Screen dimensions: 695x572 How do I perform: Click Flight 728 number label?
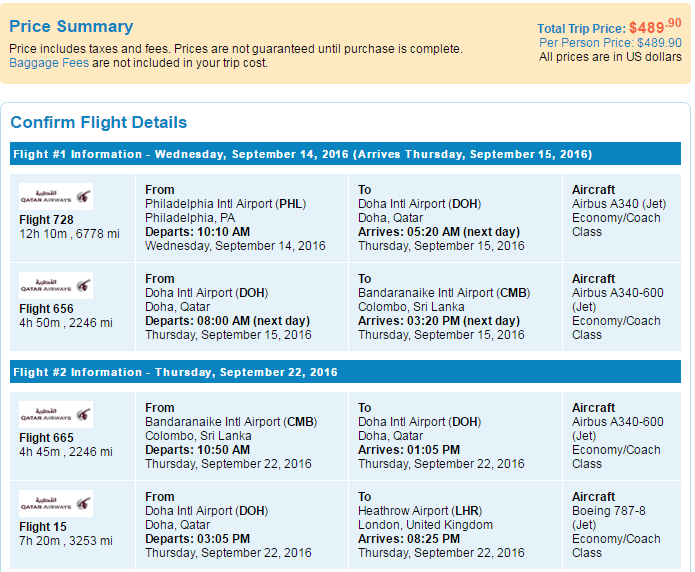[46, 219]
